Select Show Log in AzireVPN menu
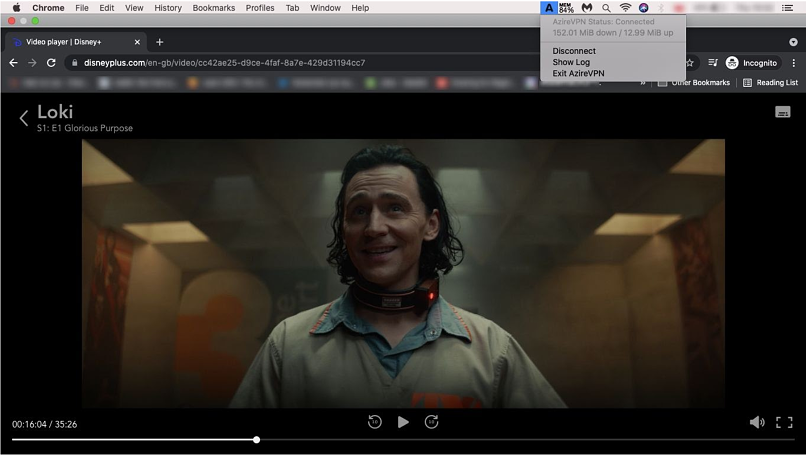This screenshot has width=806, height=455. pyautogui.click(x=571, y=62)
